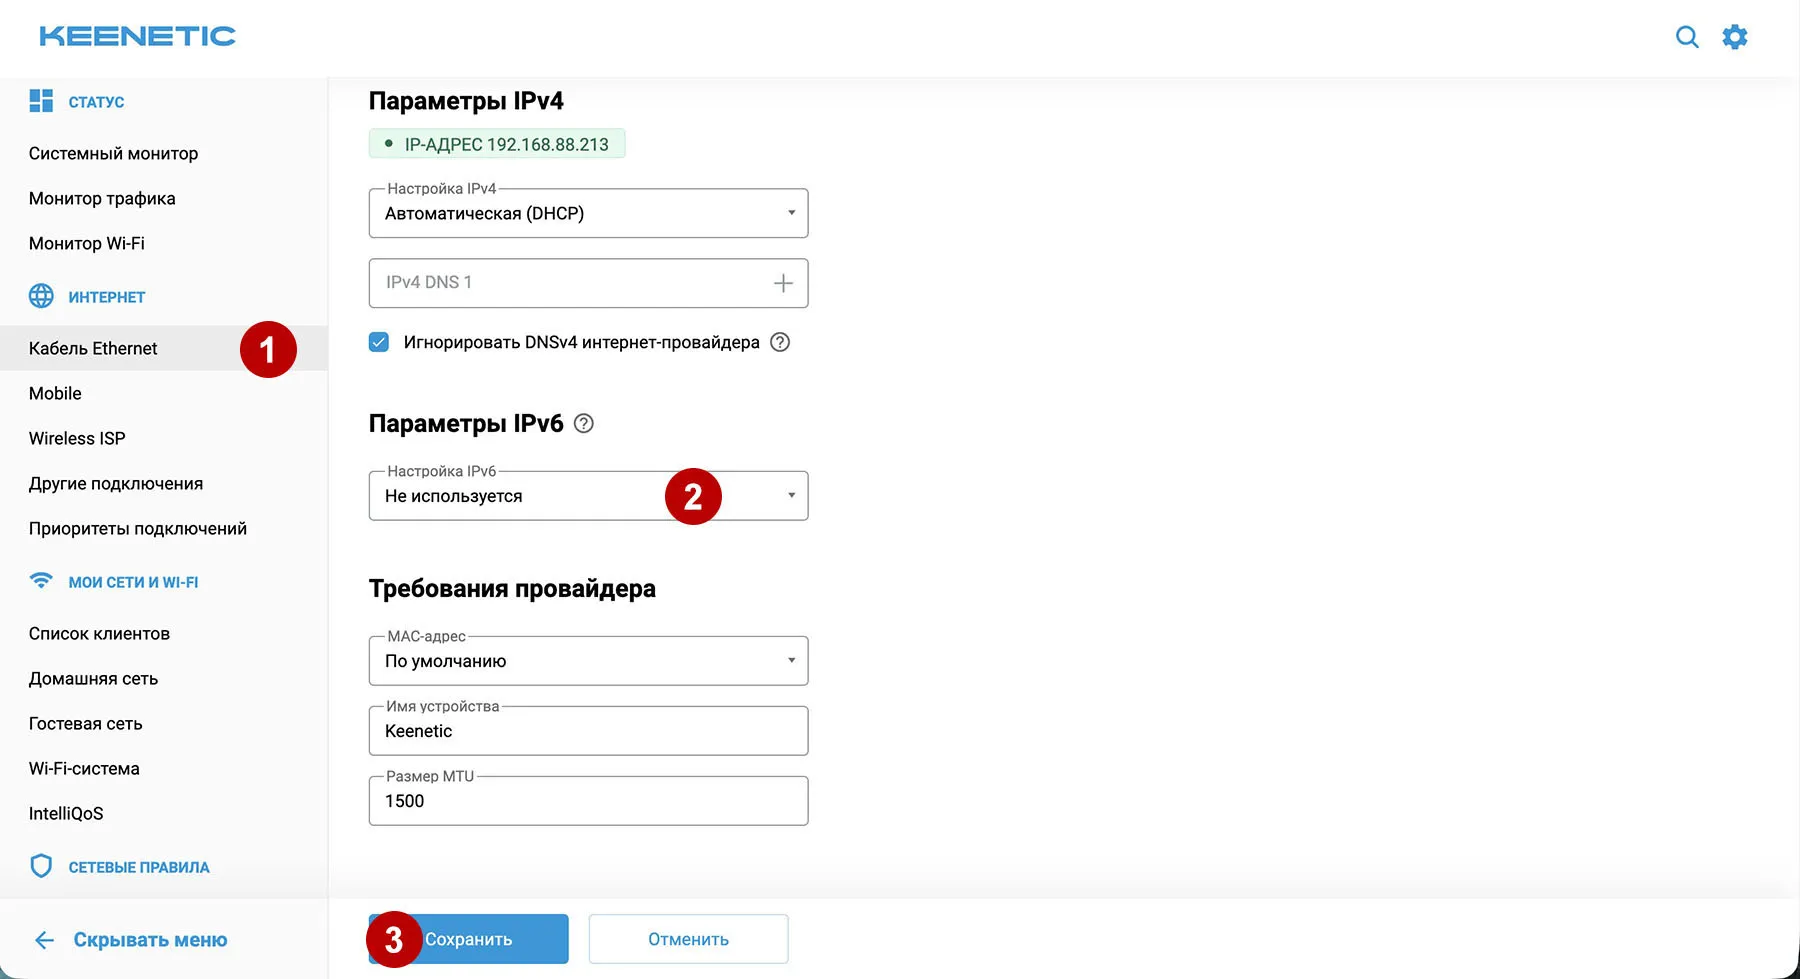The image size is (1800, 979).
Task: Click the Status grid icon in sidebar
Action: coord(41,100)
